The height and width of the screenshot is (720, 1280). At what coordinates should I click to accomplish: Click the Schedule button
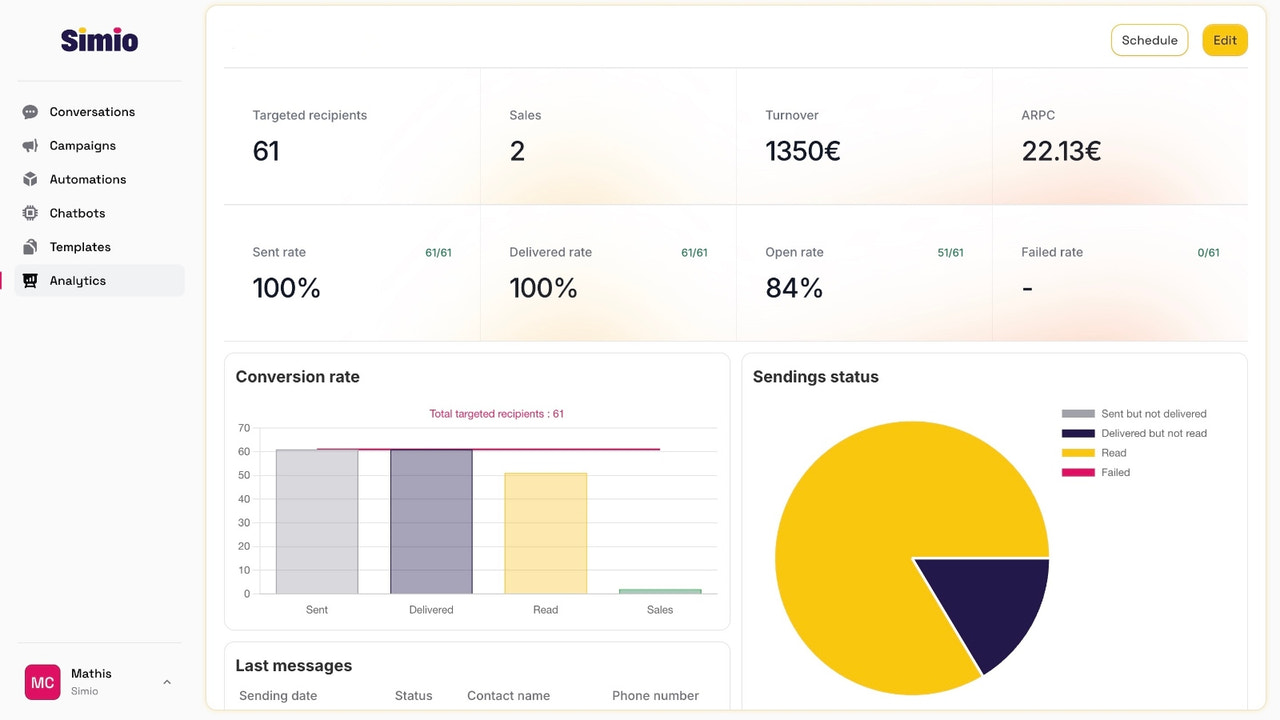pyautogui.click(x=1149, y=40)
